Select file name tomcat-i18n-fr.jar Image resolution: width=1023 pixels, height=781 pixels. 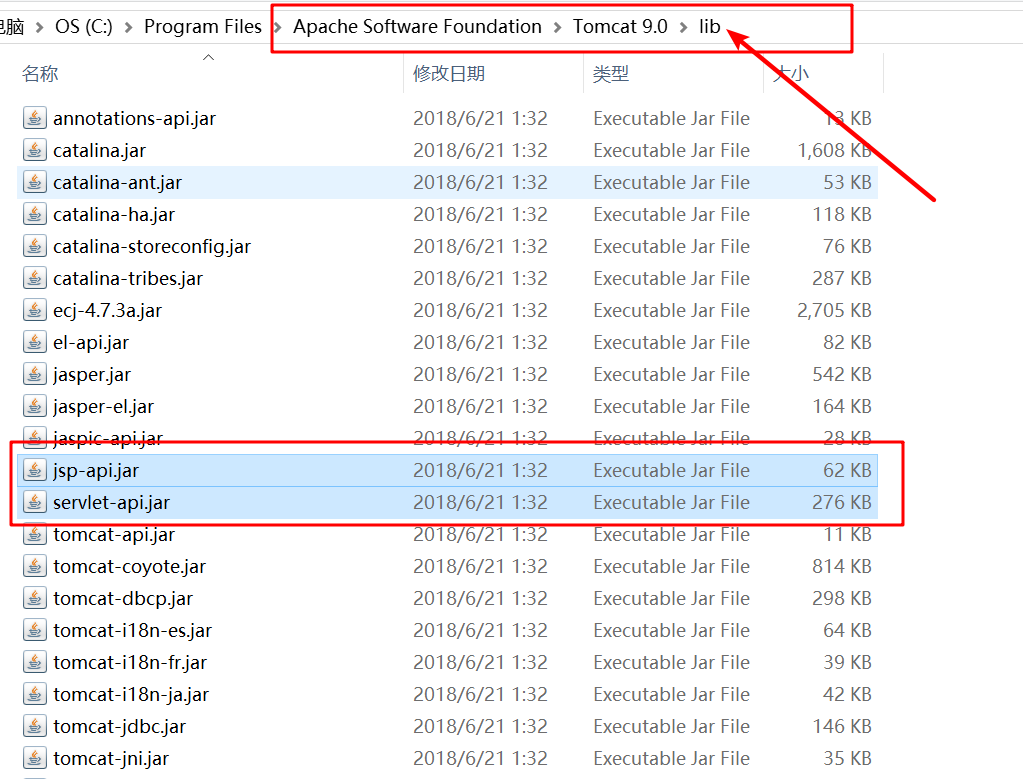coord(130,662)
